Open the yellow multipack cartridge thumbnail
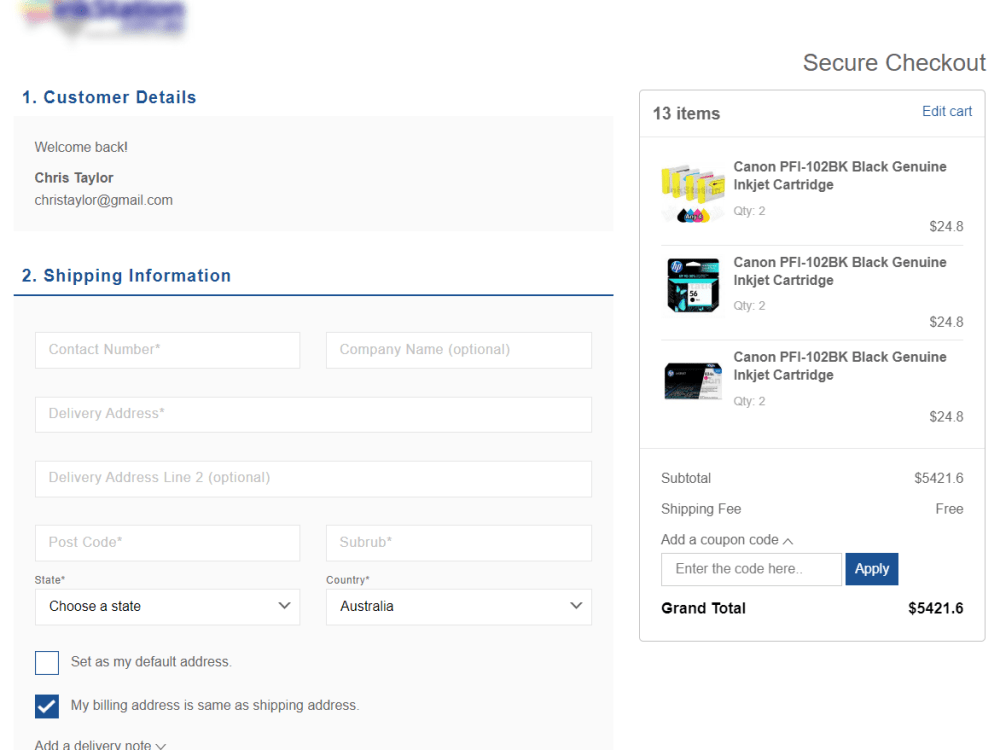1000x750 pixels. [x=693, y=193]
